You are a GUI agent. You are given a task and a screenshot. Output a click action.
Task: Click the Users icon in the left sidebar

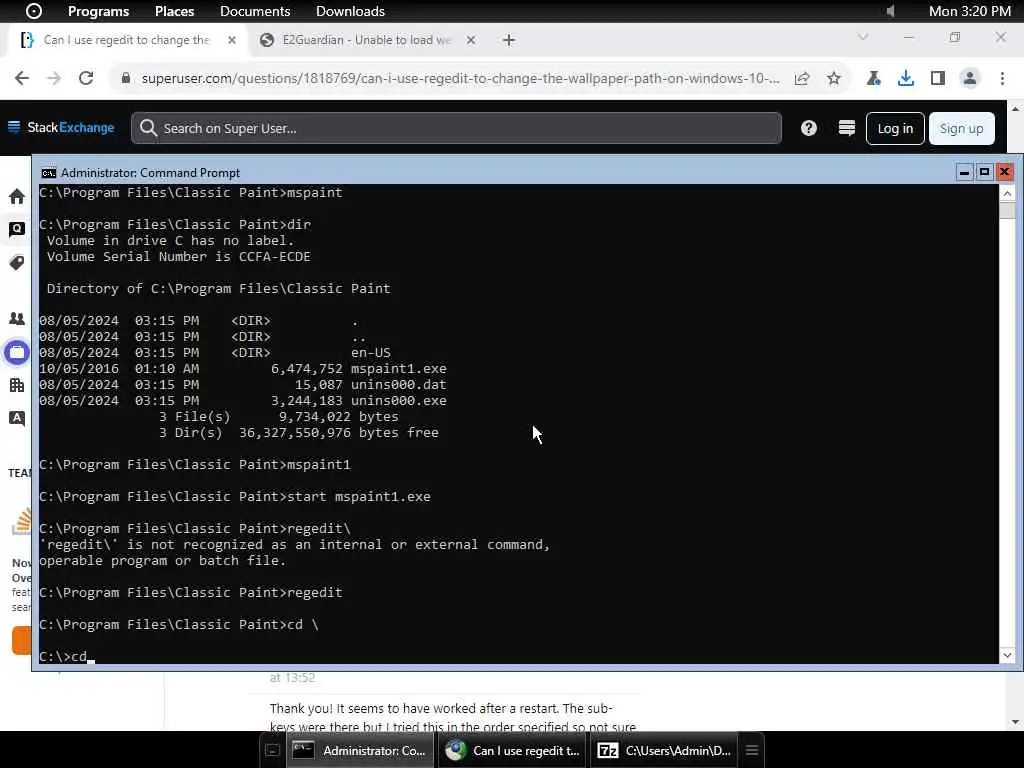pos(17,319)
